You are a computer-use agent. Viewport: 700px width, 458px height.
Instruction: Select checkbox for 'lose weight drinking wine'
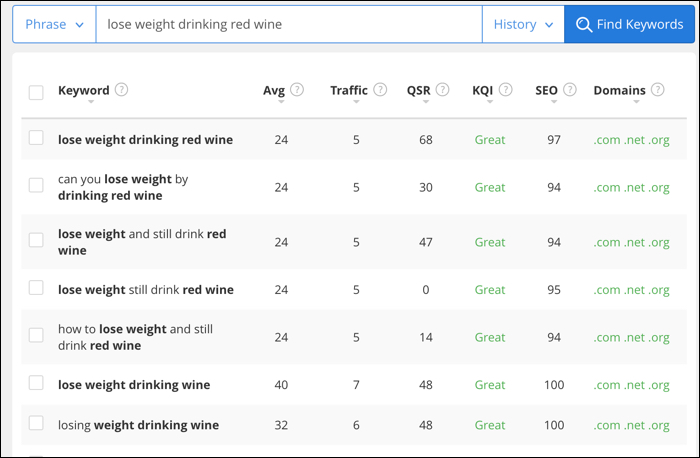36,383
